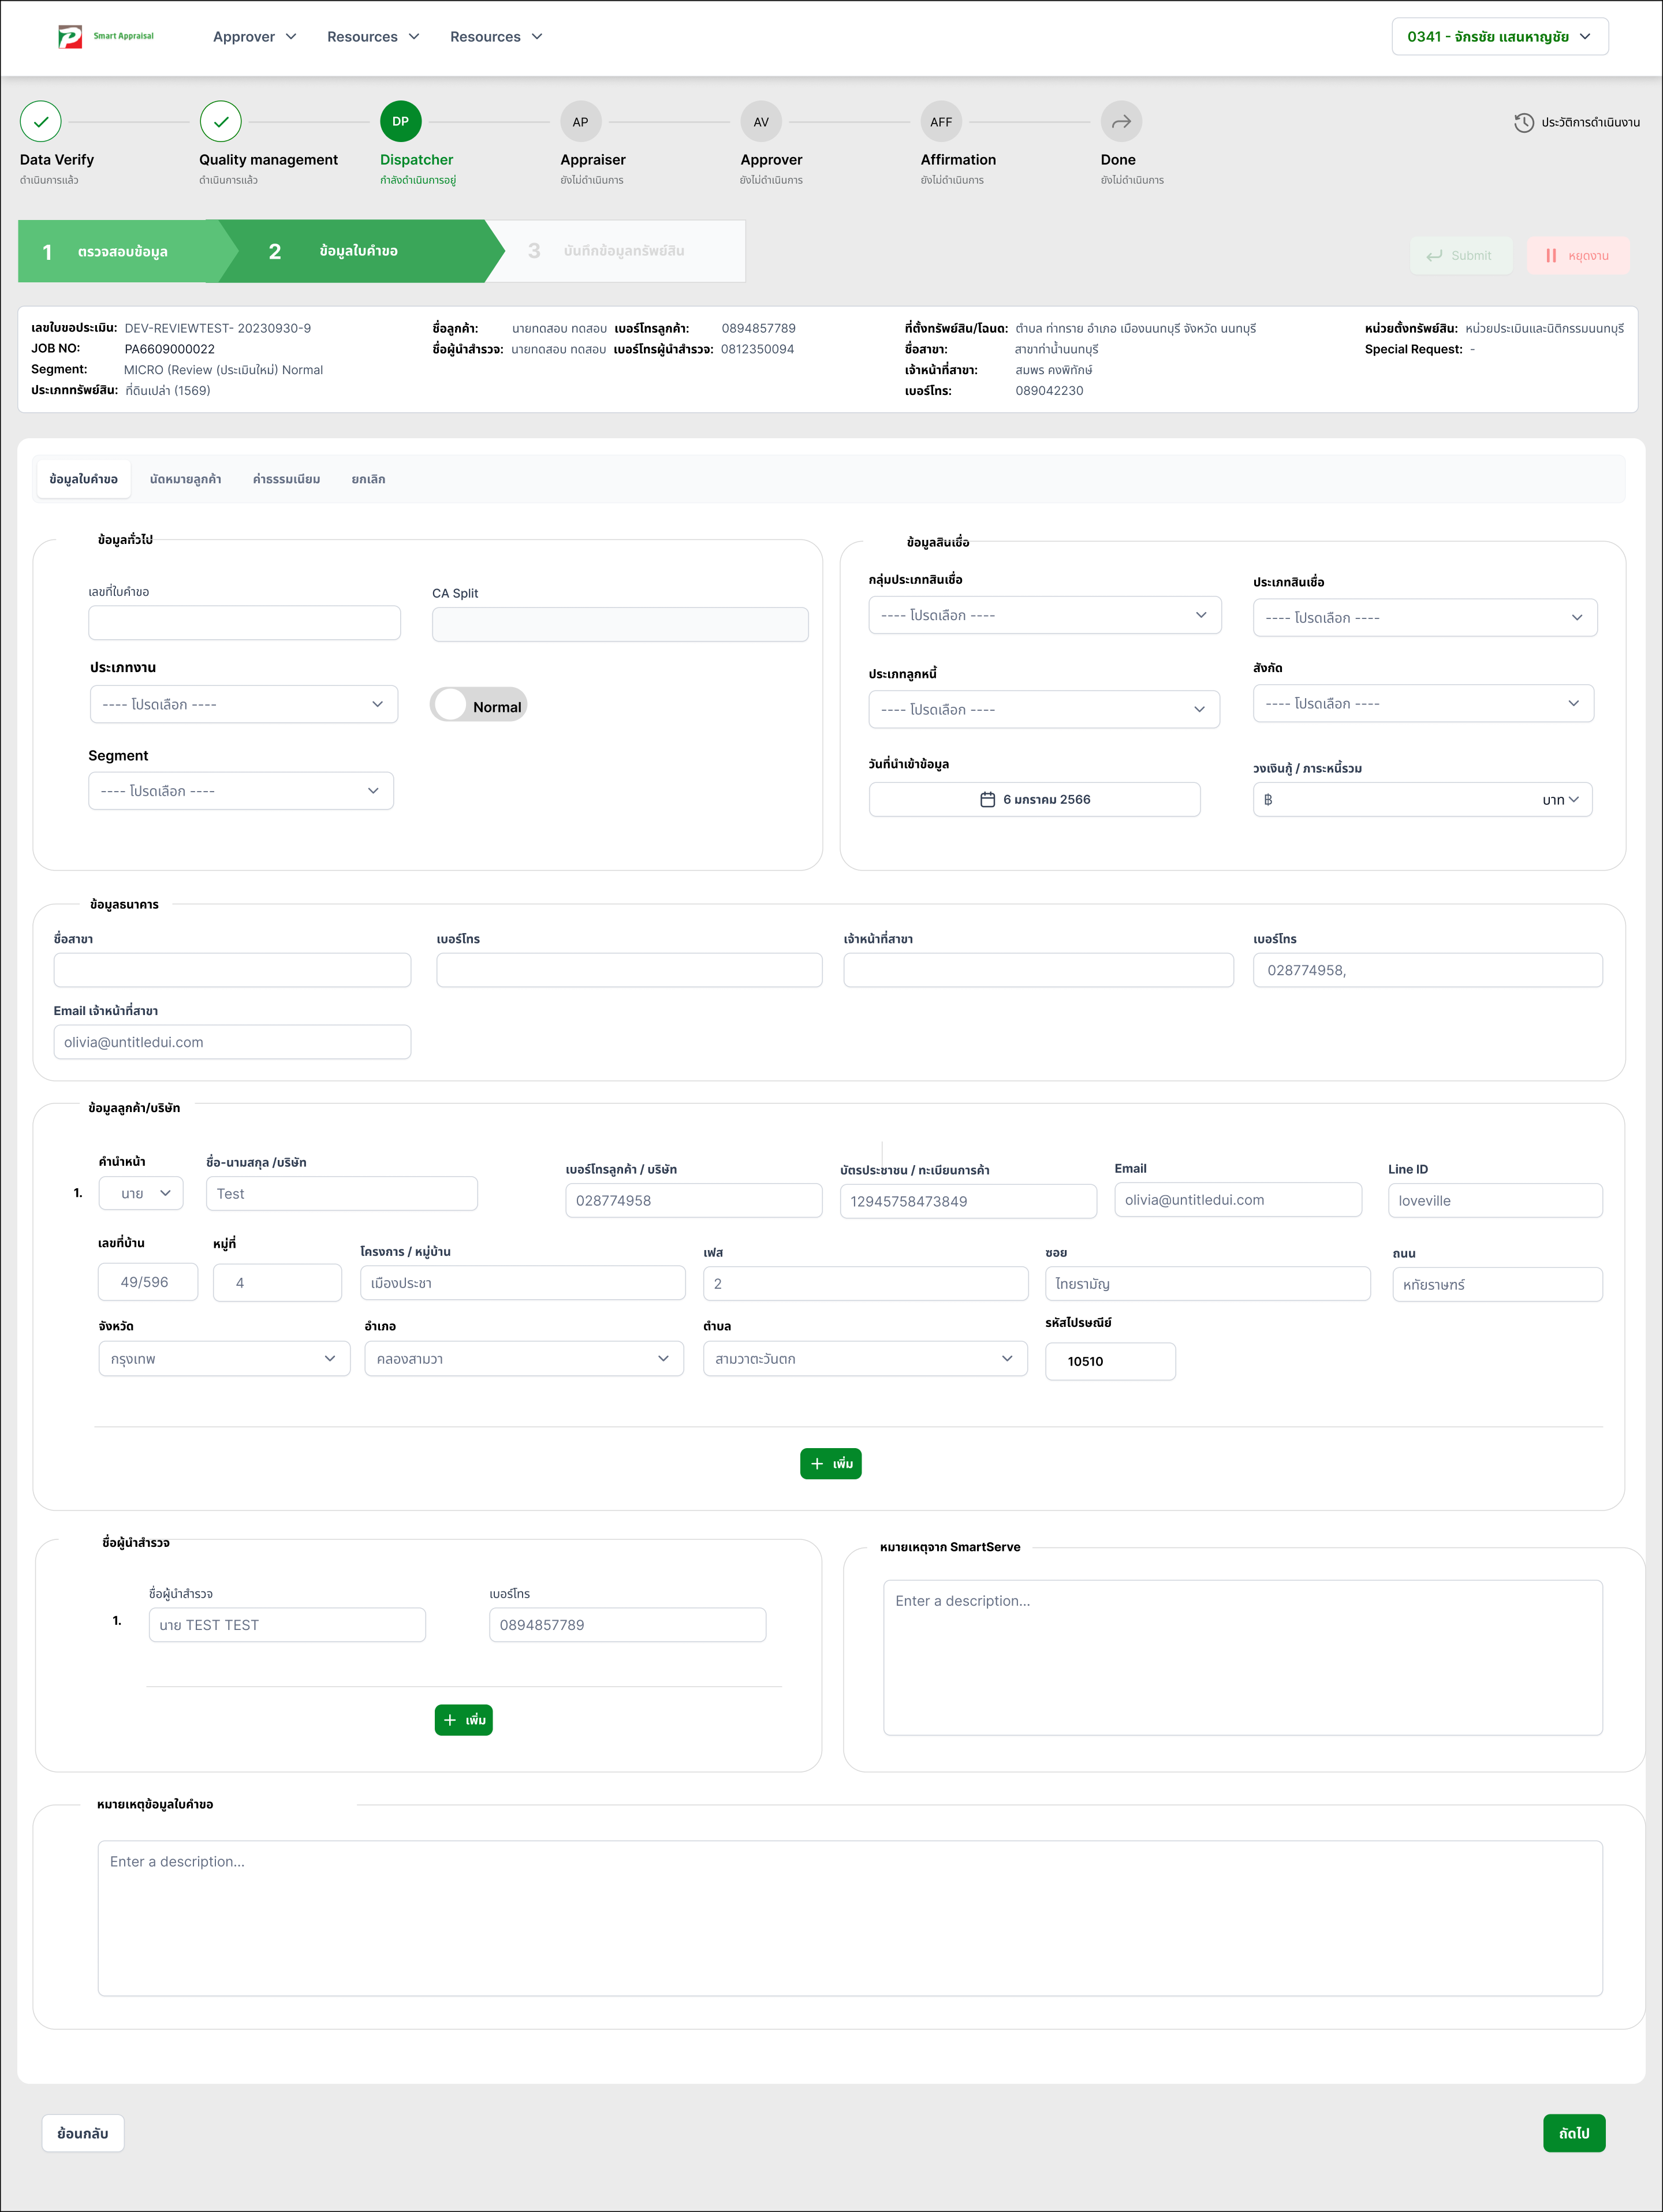Open the กรุงเทพ province dropdown
Screen dimensions: 1663x2212
click(x=224, y=1359)
